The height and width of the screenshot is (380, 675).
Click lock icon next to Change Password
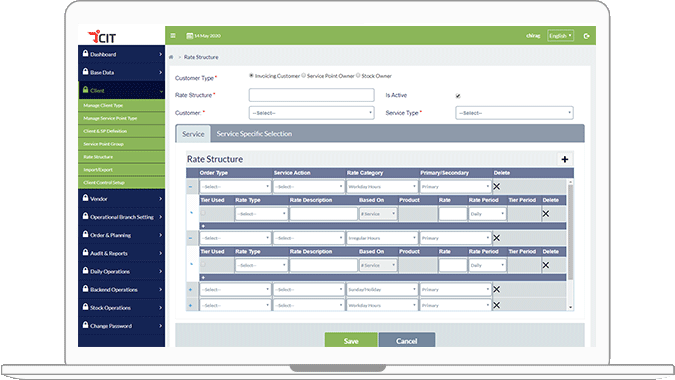[x=85, y=325]
